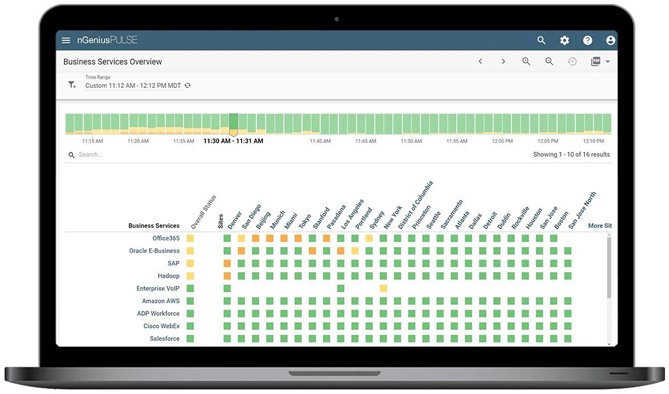The height and width of the screenshot is (394, 669).
Task: Click the zoom in magnifier icon
Action: [x=526, y=61]
